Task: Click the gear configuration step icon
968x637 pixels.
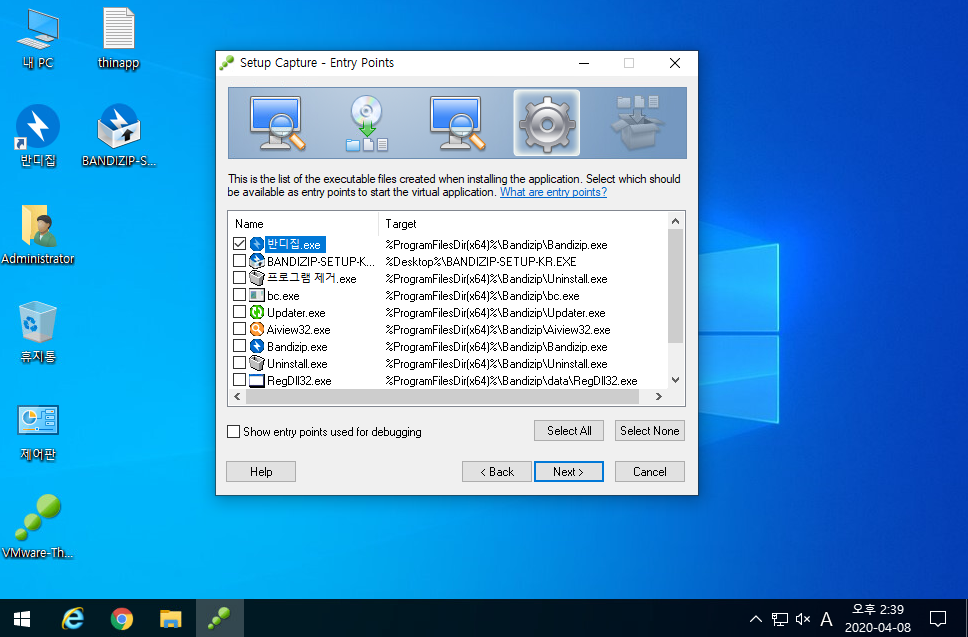Action: pyautogui.click(x=546, y=123)
